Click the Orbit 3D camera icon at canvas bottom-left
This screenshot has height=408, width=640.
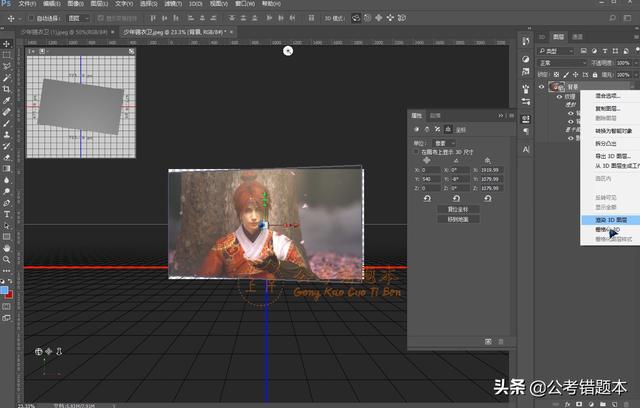coord(39,351)
